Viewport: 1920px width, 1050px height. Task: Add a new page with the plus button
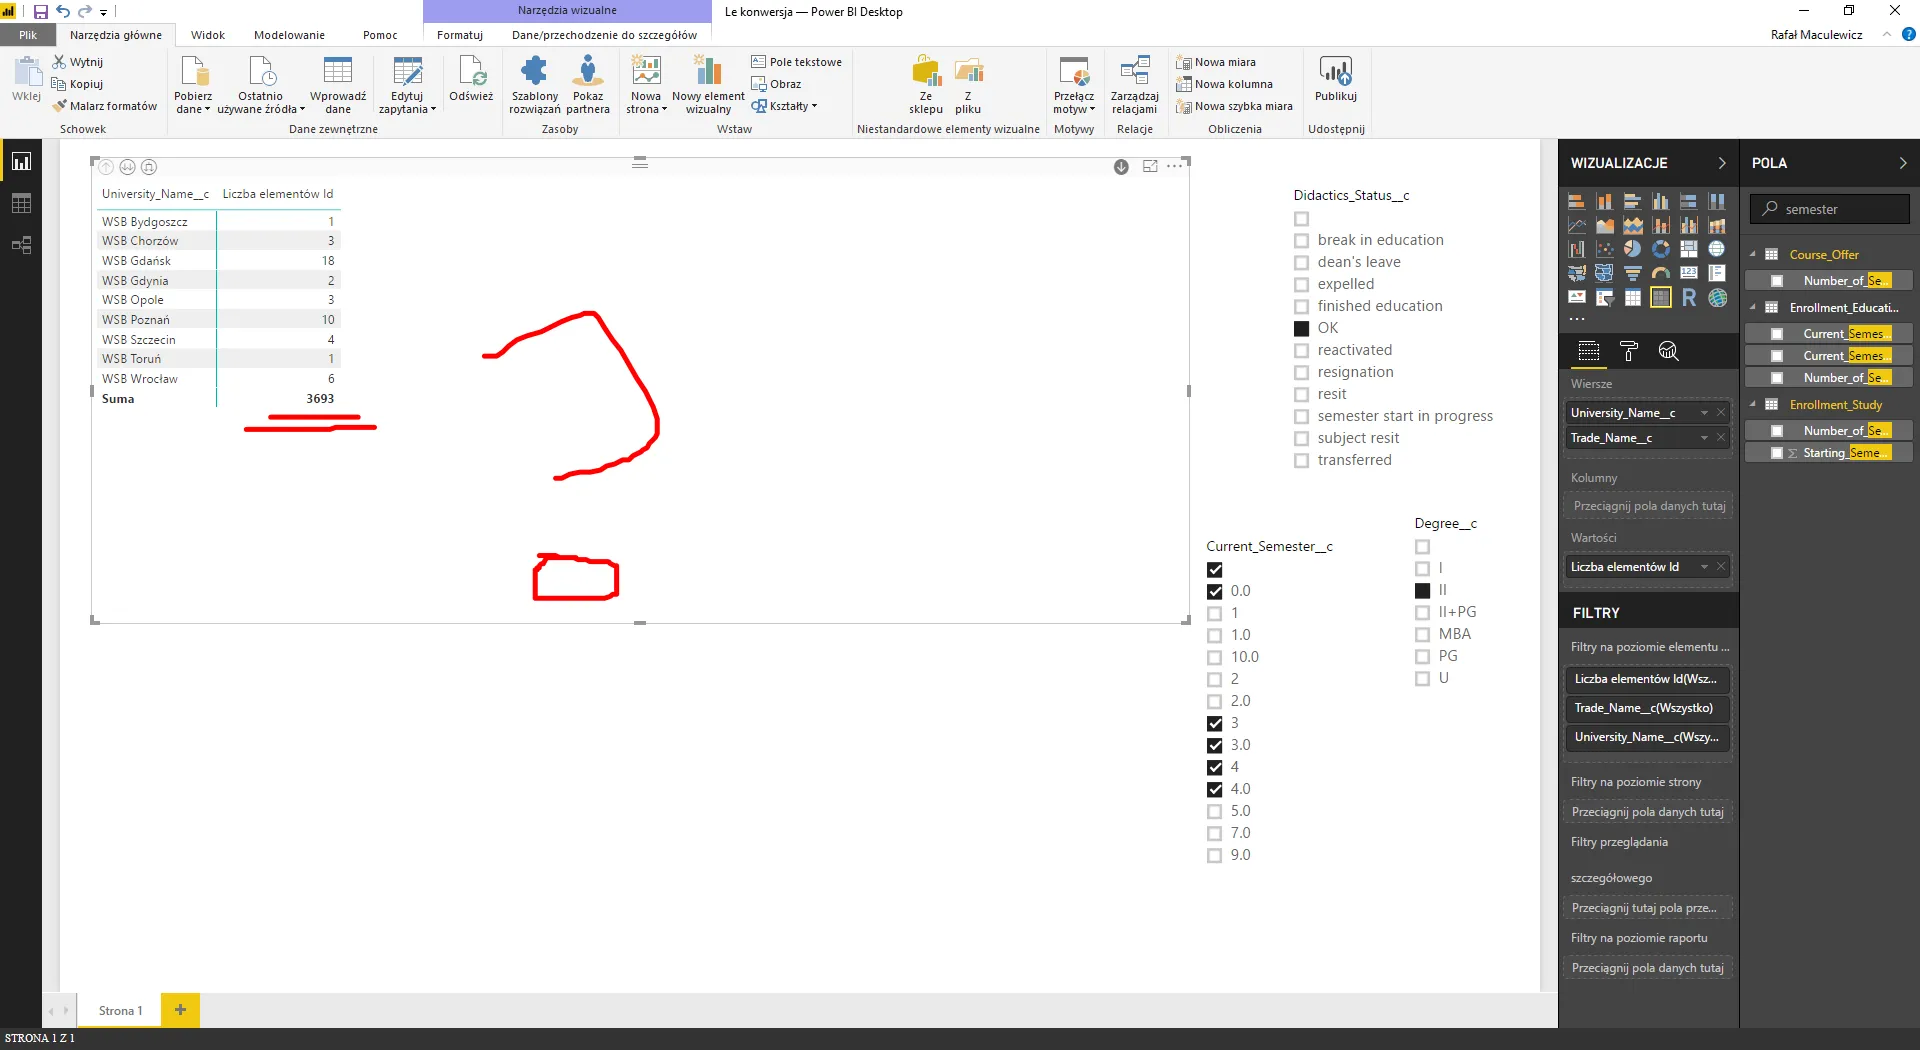(180, 1010)
